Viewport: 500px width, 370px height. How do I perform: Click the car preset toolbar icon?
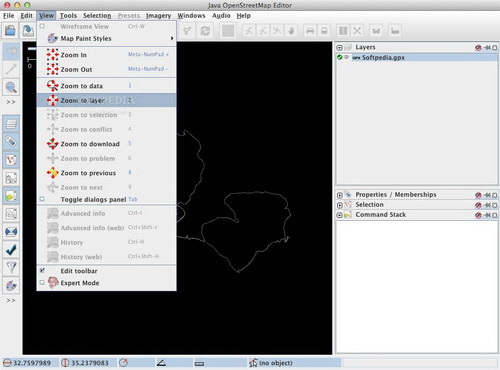(310, 31)
